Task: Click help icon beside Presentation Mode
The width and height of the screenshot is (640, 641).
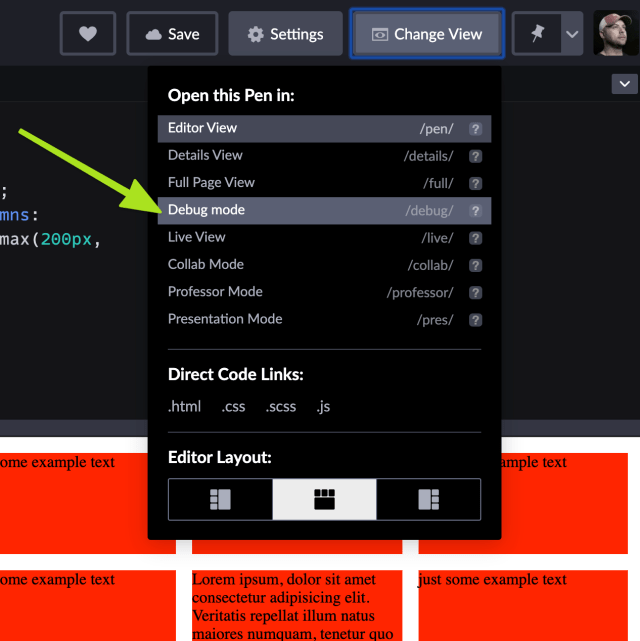Action: (x=476, y=320)
